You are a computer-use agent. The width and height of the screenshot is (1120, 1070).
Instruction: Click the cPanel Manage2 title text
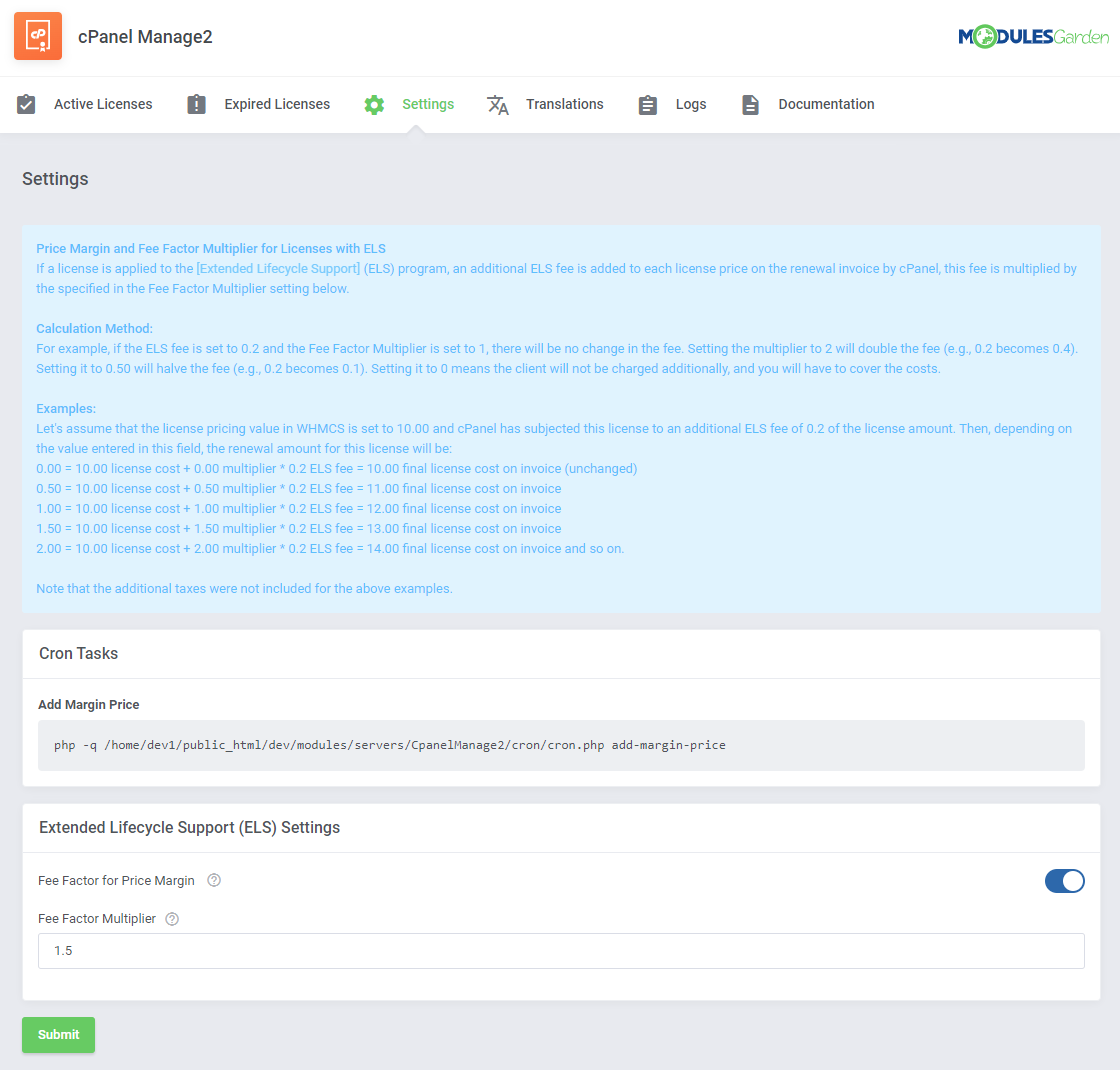point(145,36)
